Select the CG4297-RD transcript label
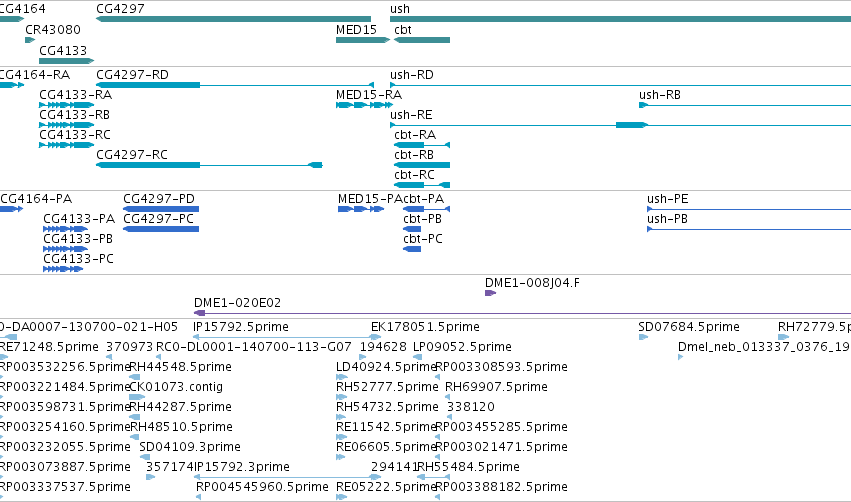The image size is (851, 502). pyautogui.click(x=132, y=75)
